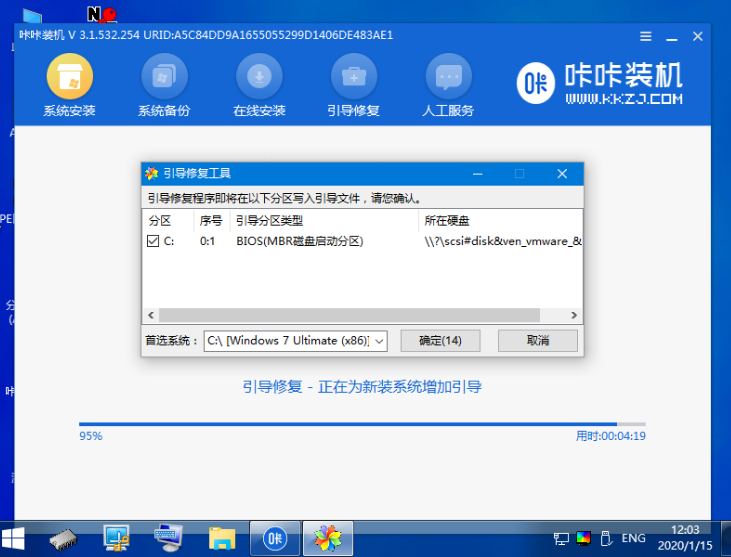The width and height of the screenshot is (731, 557).
Task: Switch to the colorful boot repair taskbar app
Action: [x=326, y=538]
